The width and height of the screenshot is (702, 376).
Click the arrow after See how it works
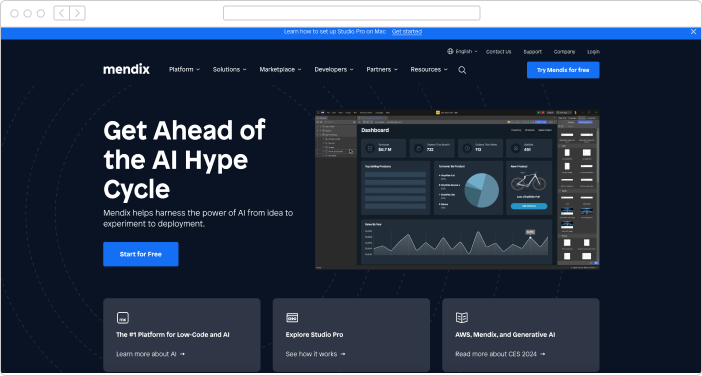pyautogui.click(x=342, y=354)
